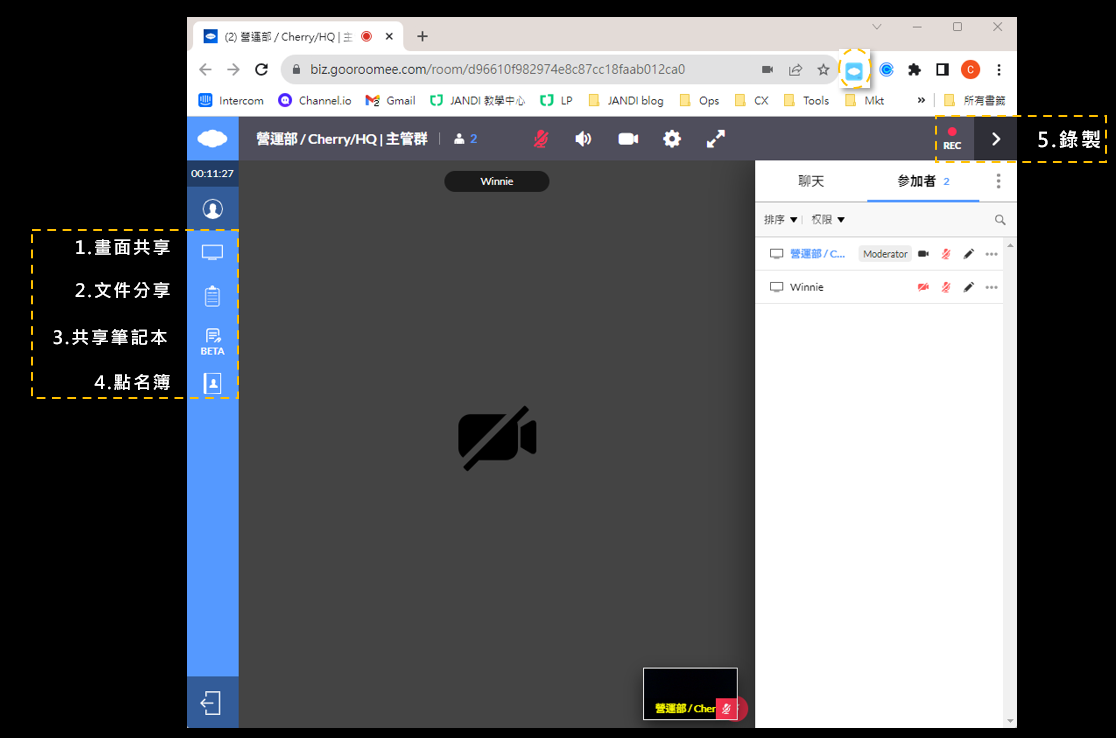Image resolution: width=1116 pixels, height=738 pixels.
Task: Open more options for the Moderator row
Action: click(x=991, y=254)
